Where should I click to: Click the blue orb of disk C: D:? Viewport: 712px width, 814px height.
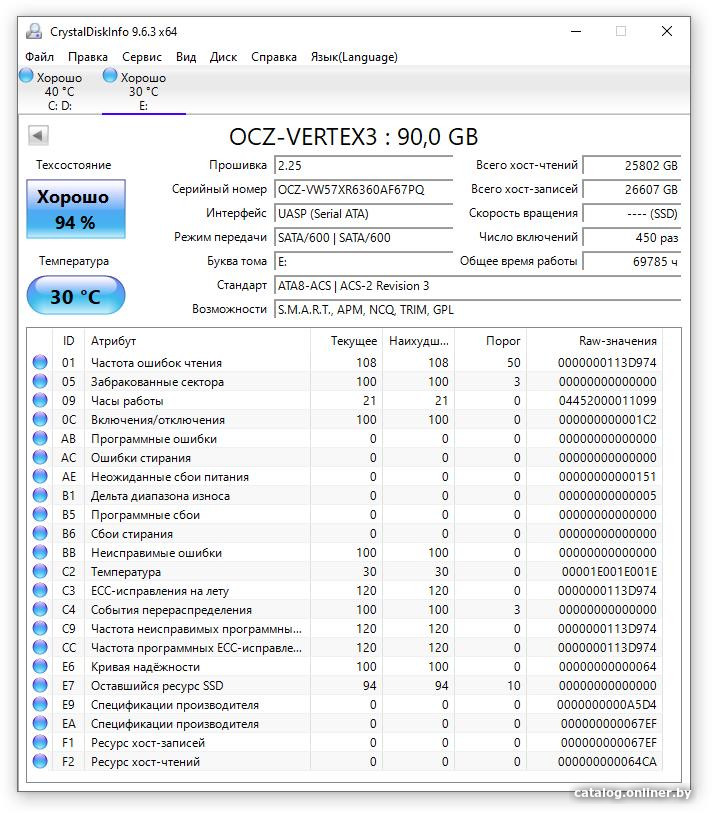coord(26,76)
